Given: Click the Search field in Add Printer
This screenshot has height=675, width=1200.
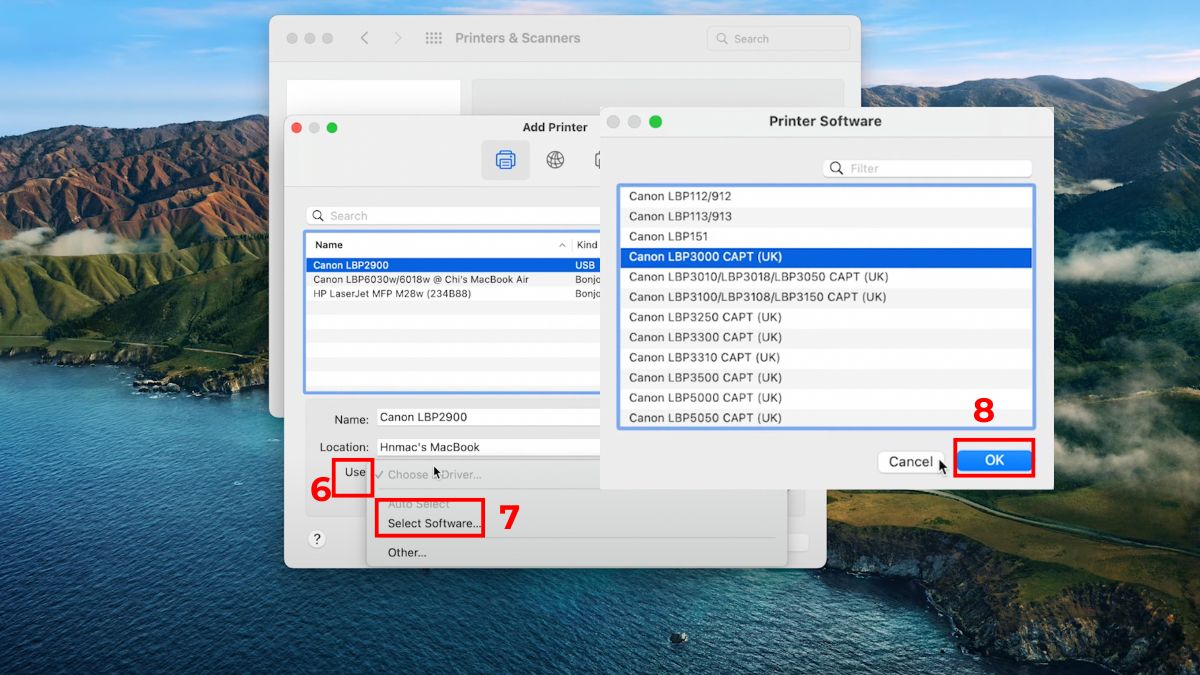Looking at the screenshot, I should click(453, 215).
